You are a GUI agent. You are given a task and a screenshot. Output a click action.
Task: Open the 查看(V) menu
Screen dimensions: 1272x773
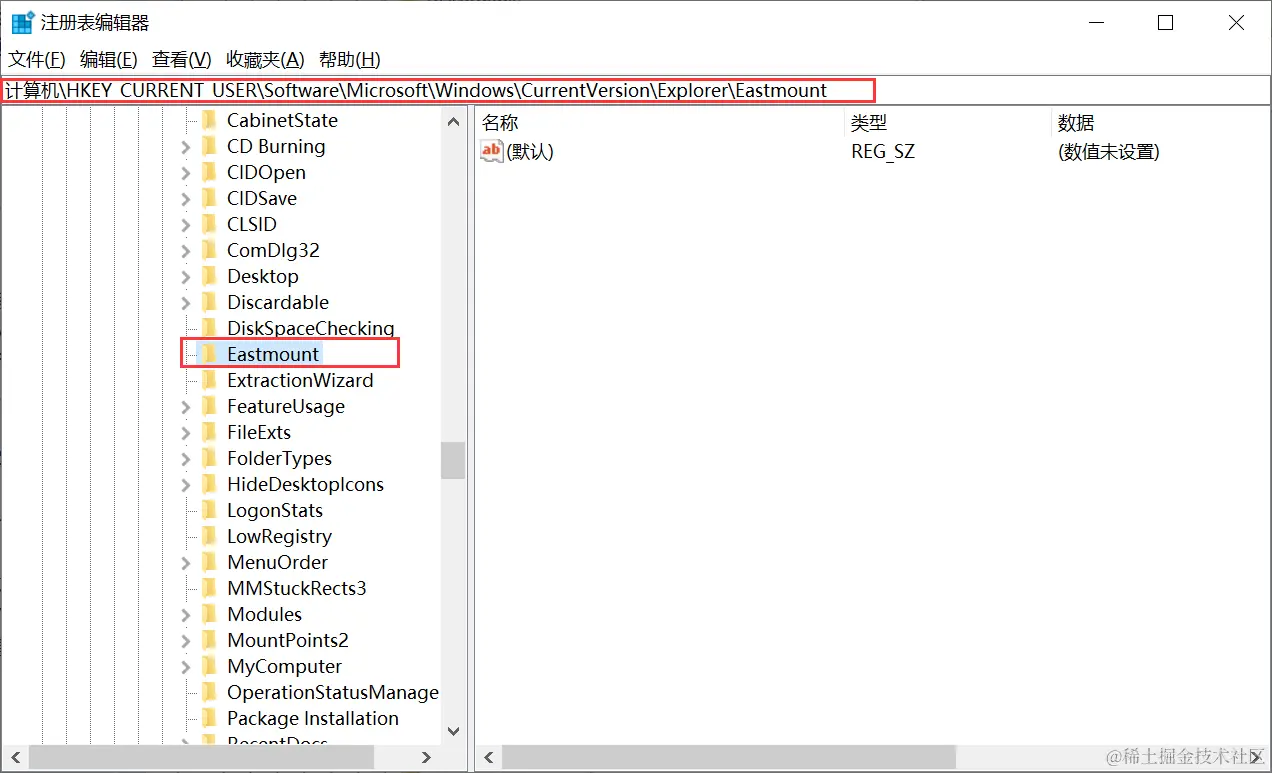pos(182,59)
